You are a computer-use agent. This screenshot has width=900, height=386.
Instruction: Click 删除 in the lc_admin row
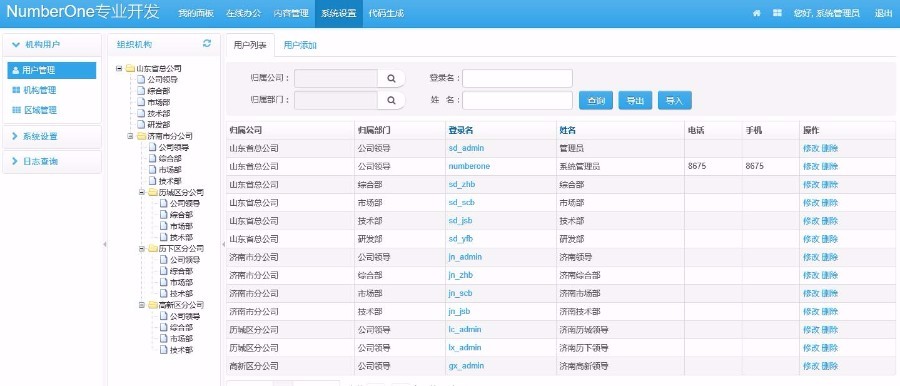(830, 330)
